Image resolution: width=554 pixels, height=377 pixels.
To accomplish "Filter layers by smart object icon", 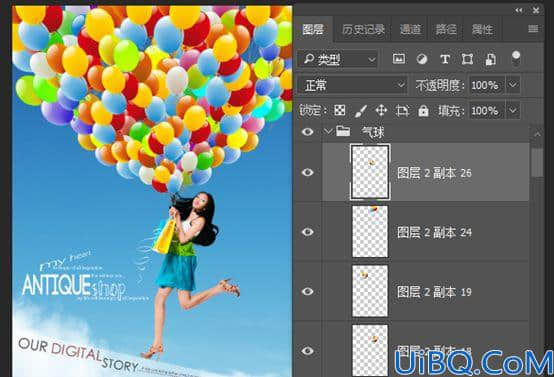I will pos(490,59).
